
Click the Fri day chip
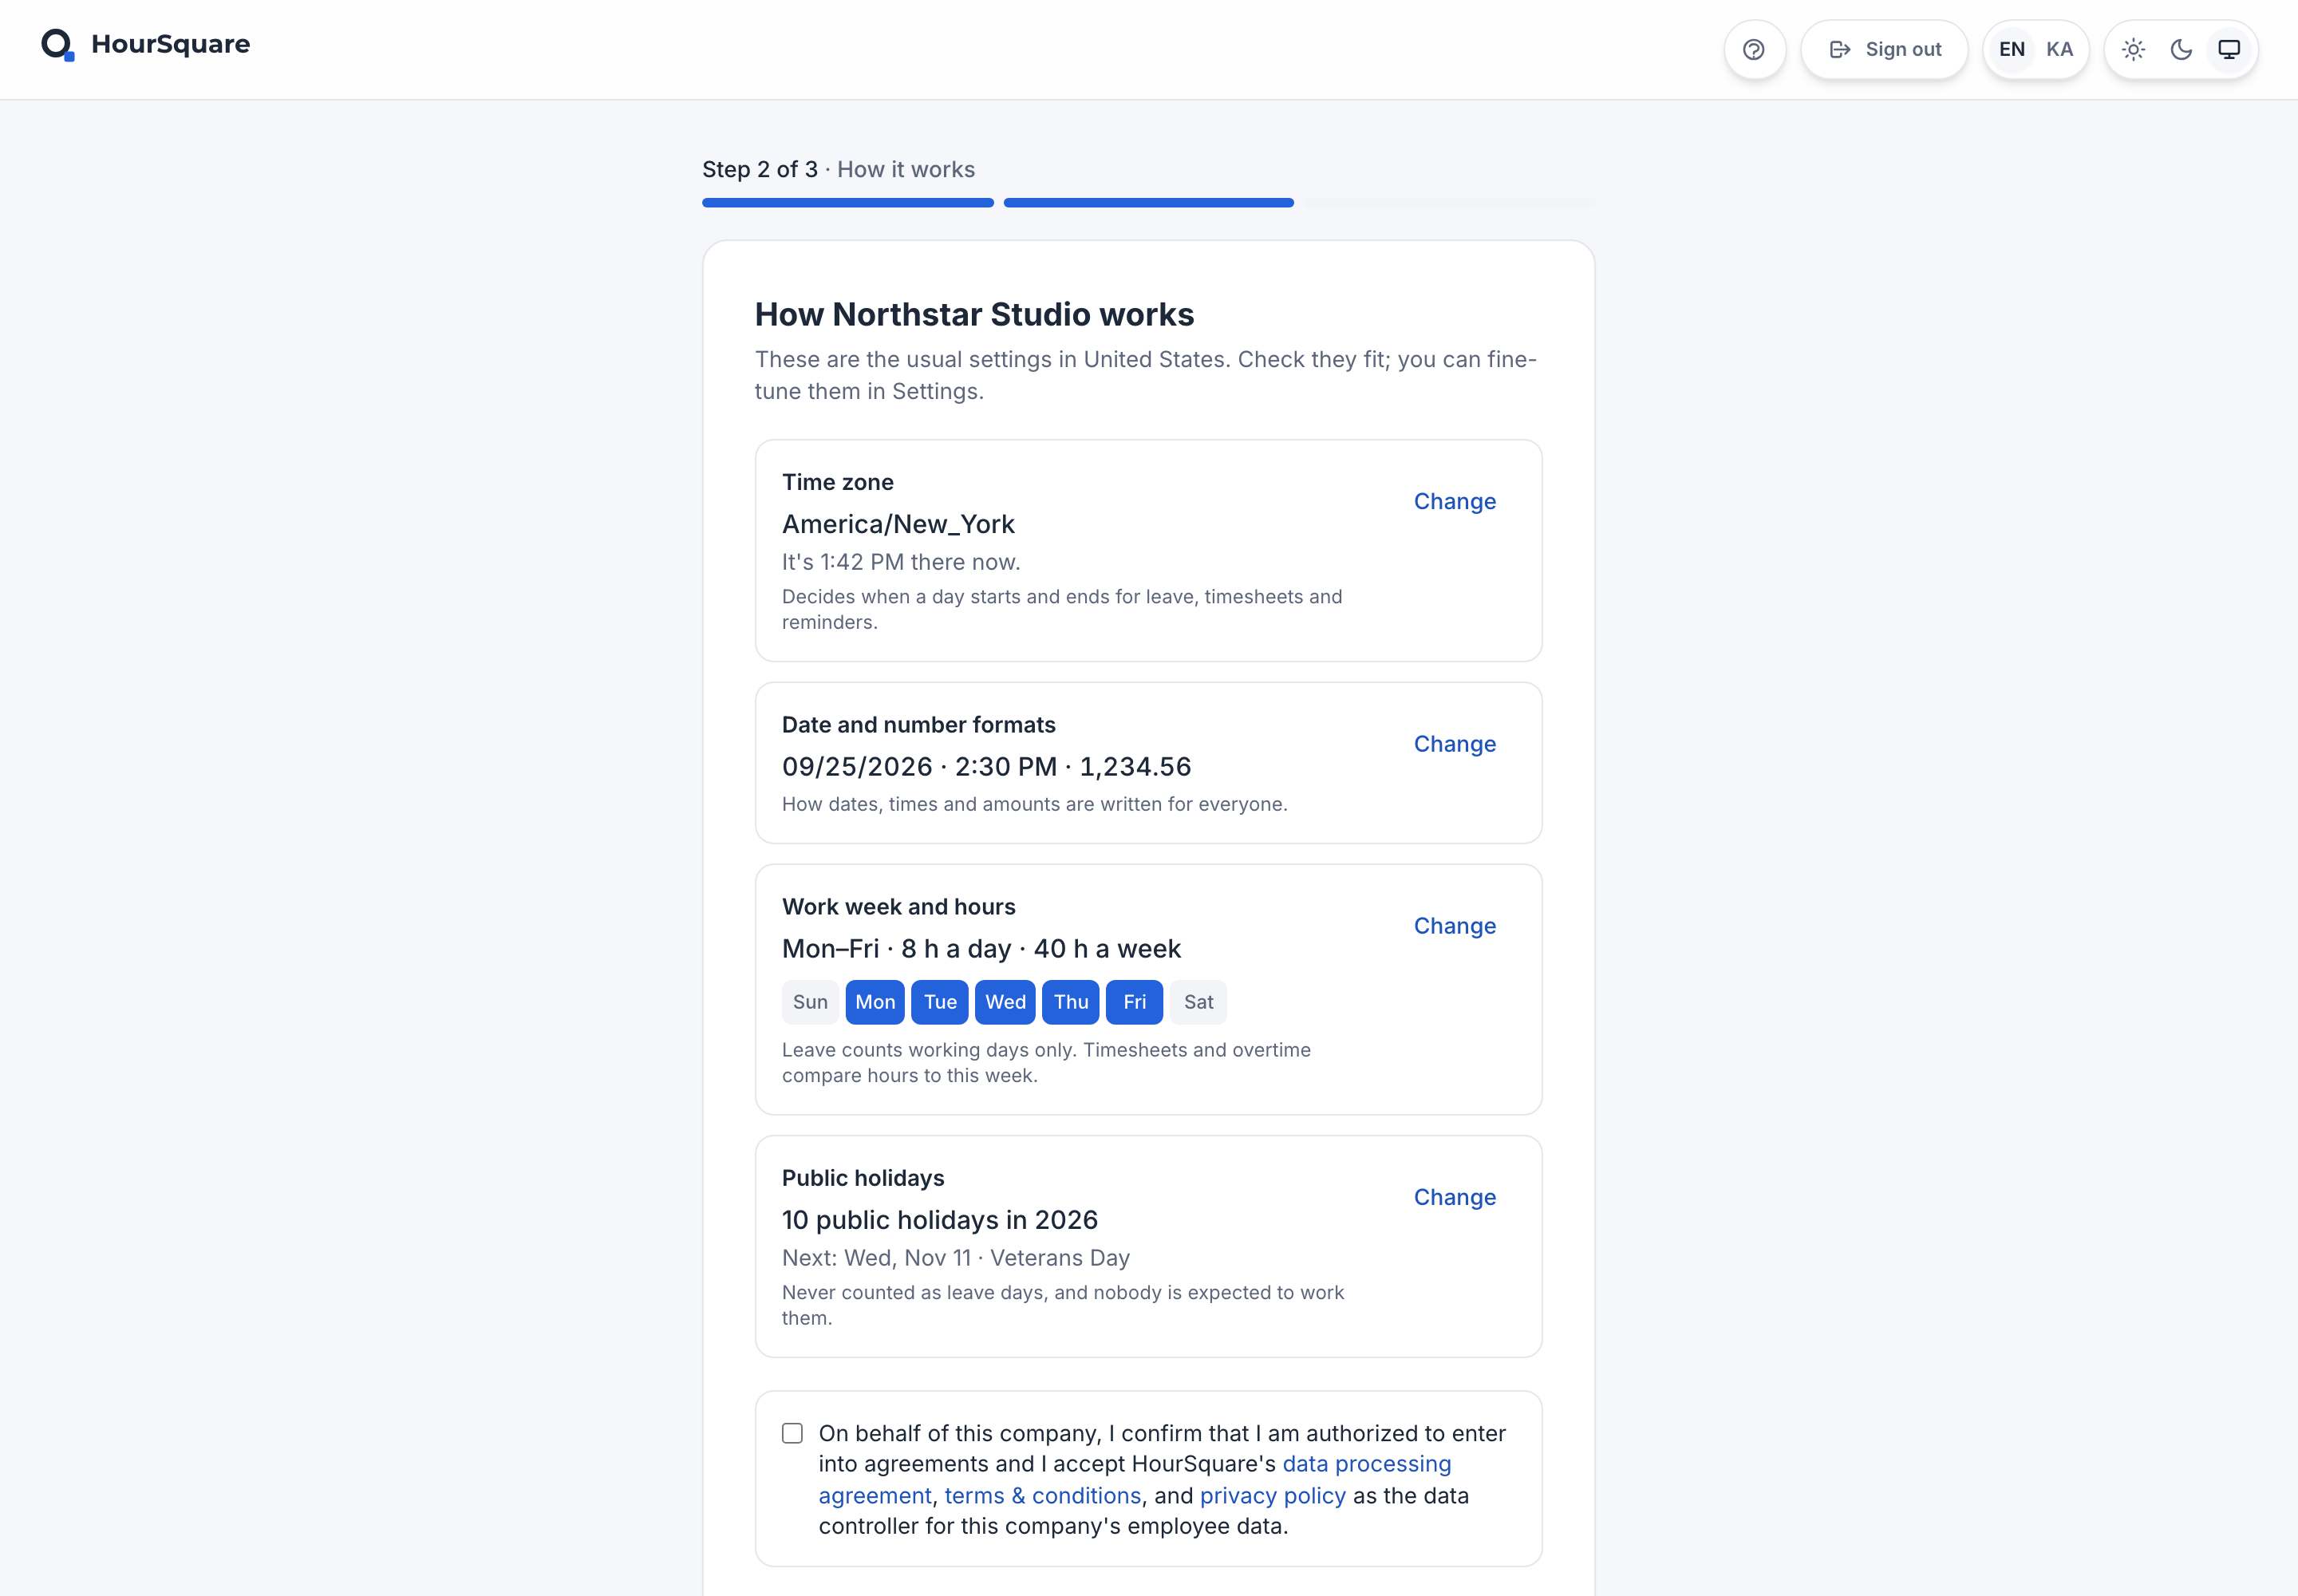coord(1134,1002)
